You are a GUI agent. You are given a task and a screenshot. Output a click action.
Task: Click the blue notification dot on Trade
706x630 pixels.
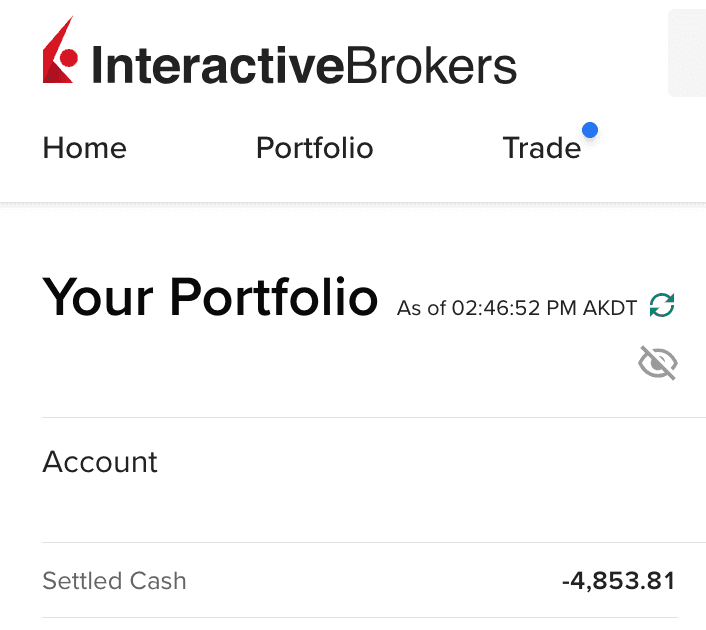coord(590,129)
